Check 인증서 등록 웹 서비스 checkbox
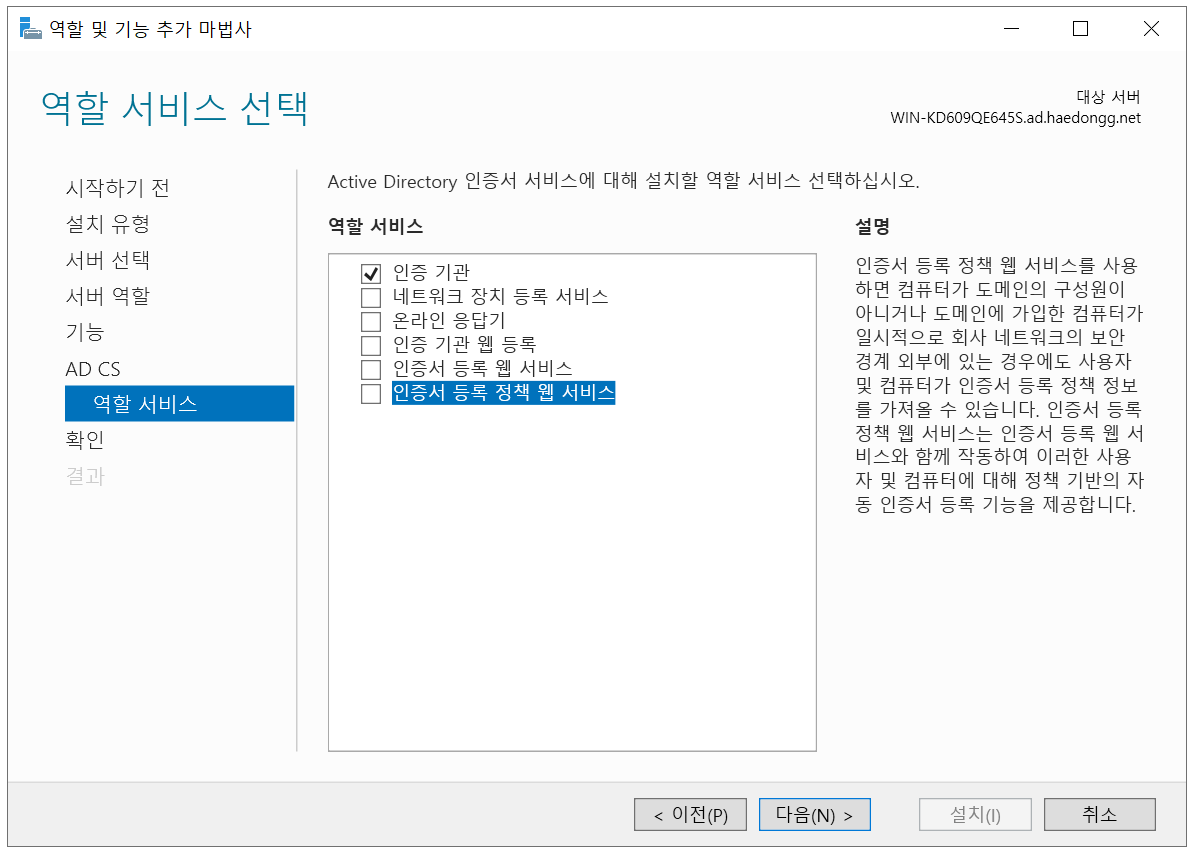This screenshot has width=1195, height=854. (x=371, y=369)
